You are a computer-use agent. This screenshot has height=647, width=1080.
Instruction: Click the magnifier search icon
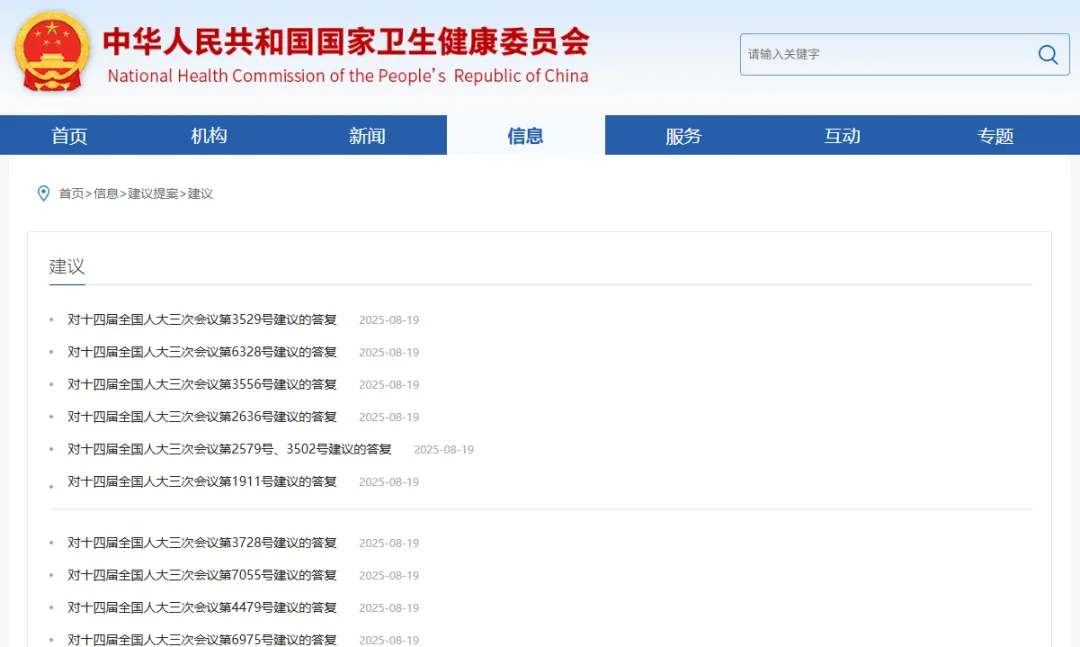click(x=1047, y=55)
